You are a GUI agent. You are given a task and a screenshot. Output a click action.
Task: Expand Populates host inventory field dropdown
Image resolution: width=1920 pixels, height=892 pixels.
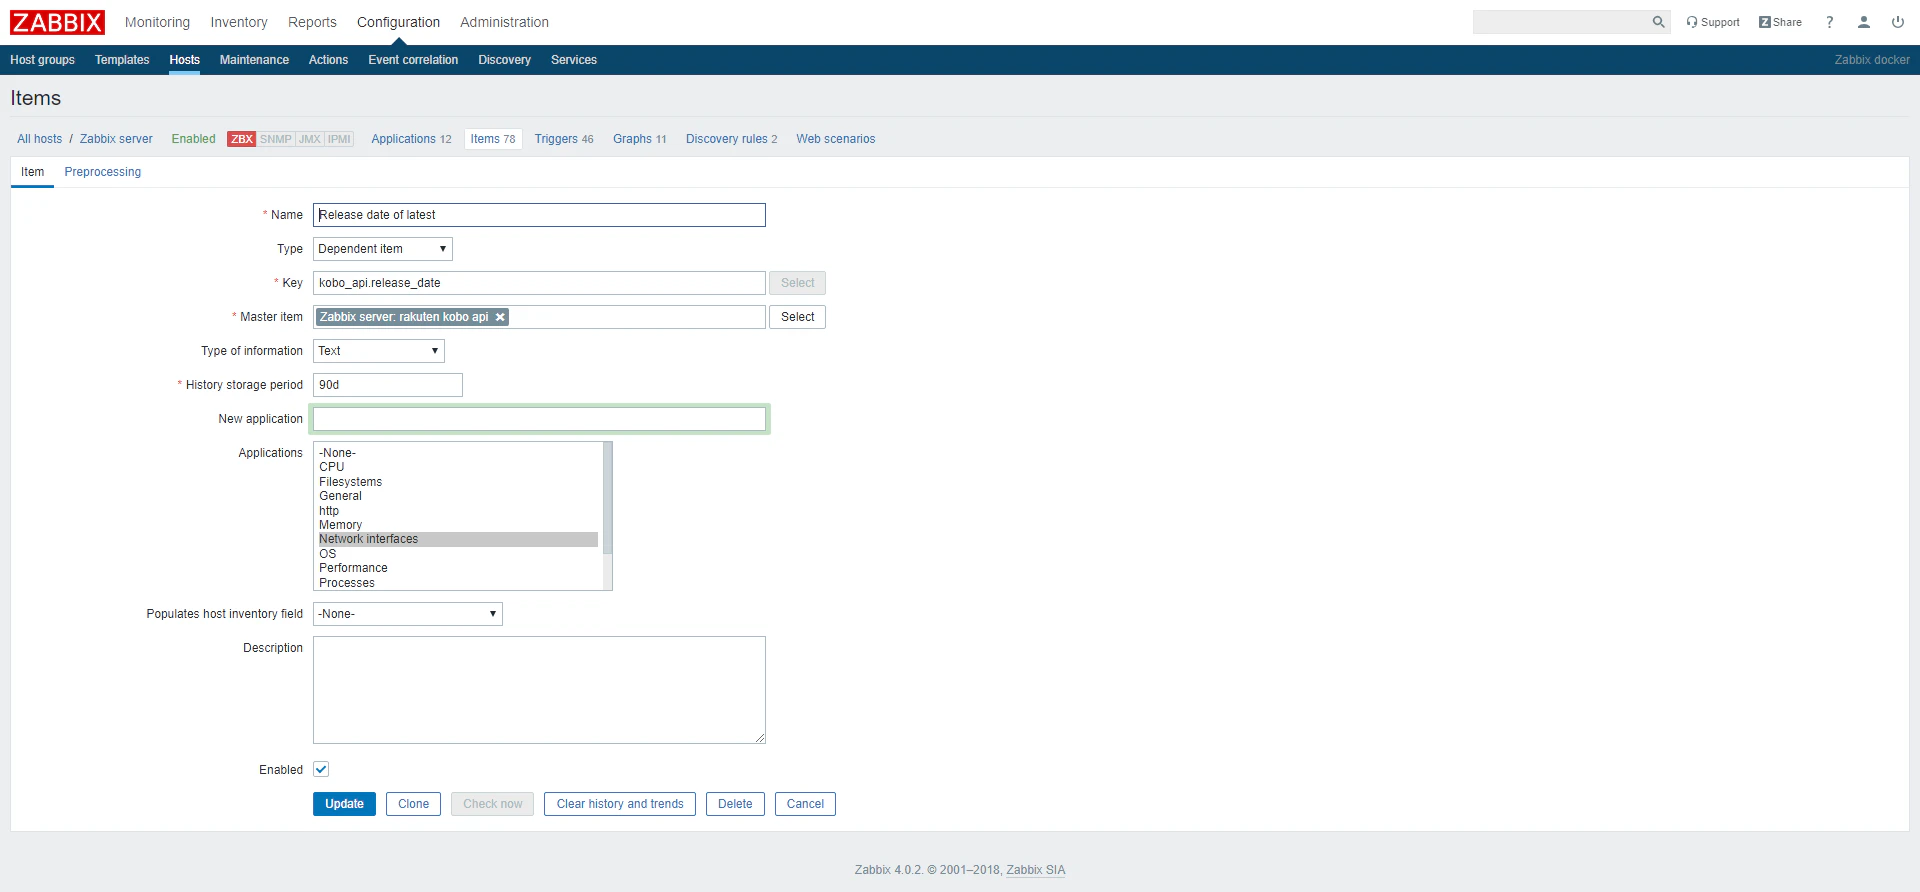click(x=408, y=614)
